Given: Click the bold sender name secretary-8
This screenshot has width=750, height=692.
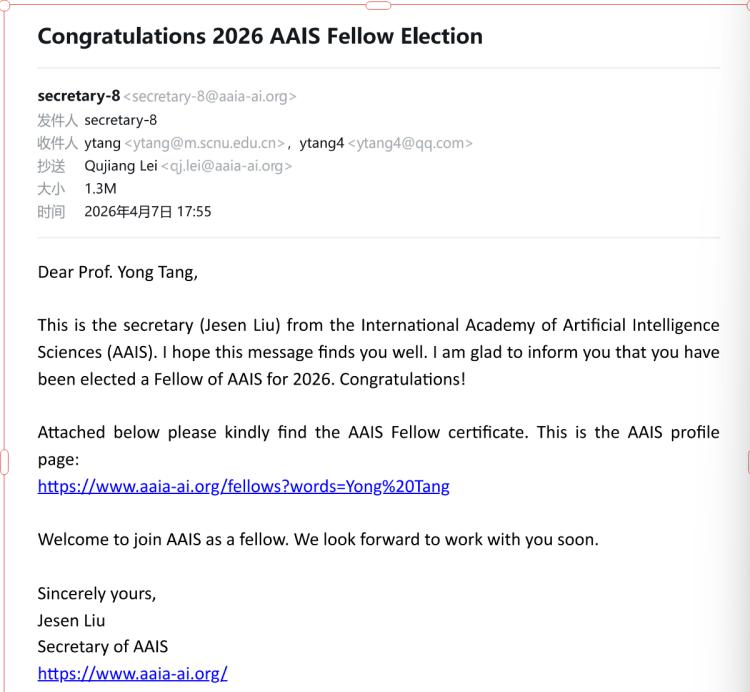Looking at the screenshot, I should tap(79, 96).
